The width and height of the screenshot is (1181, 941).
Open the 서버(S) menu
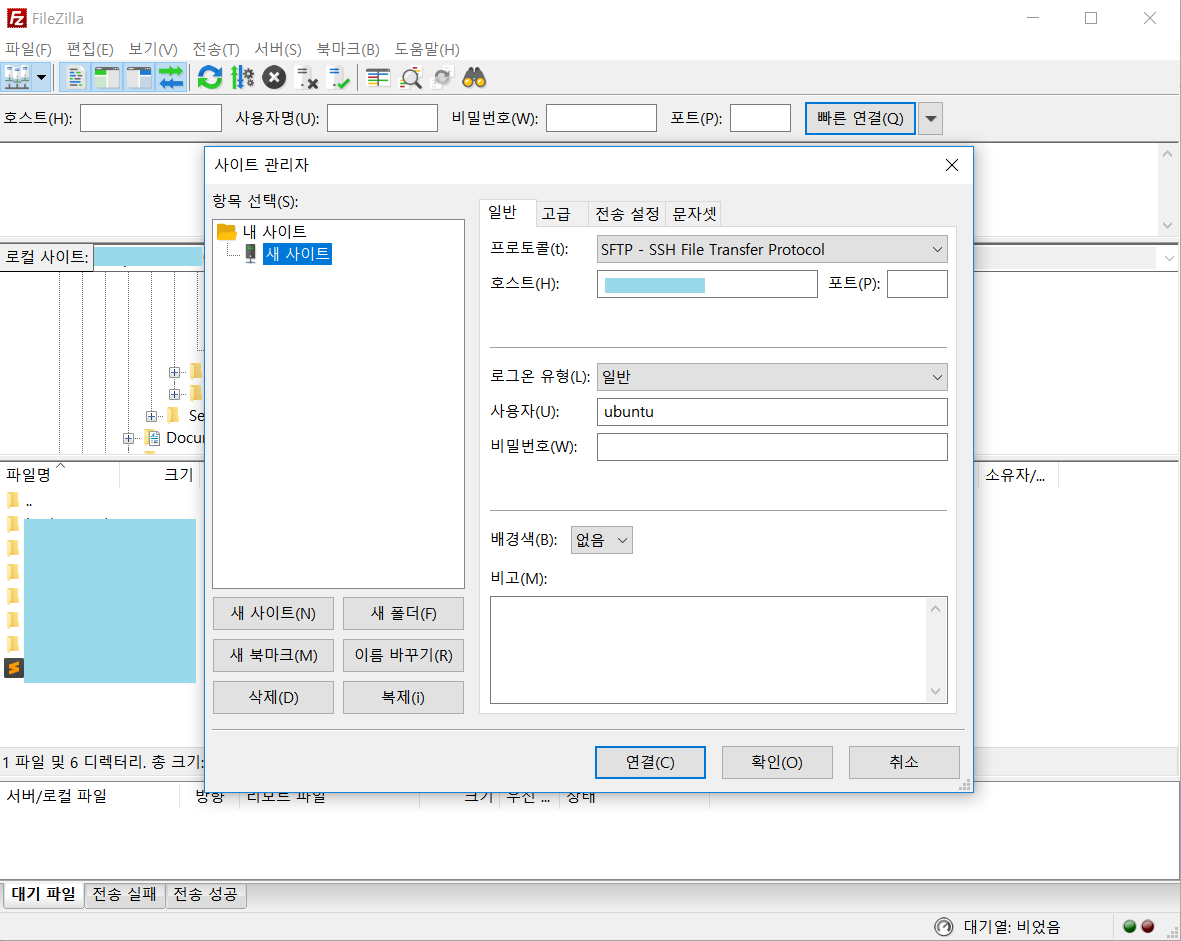click(278, 49)
